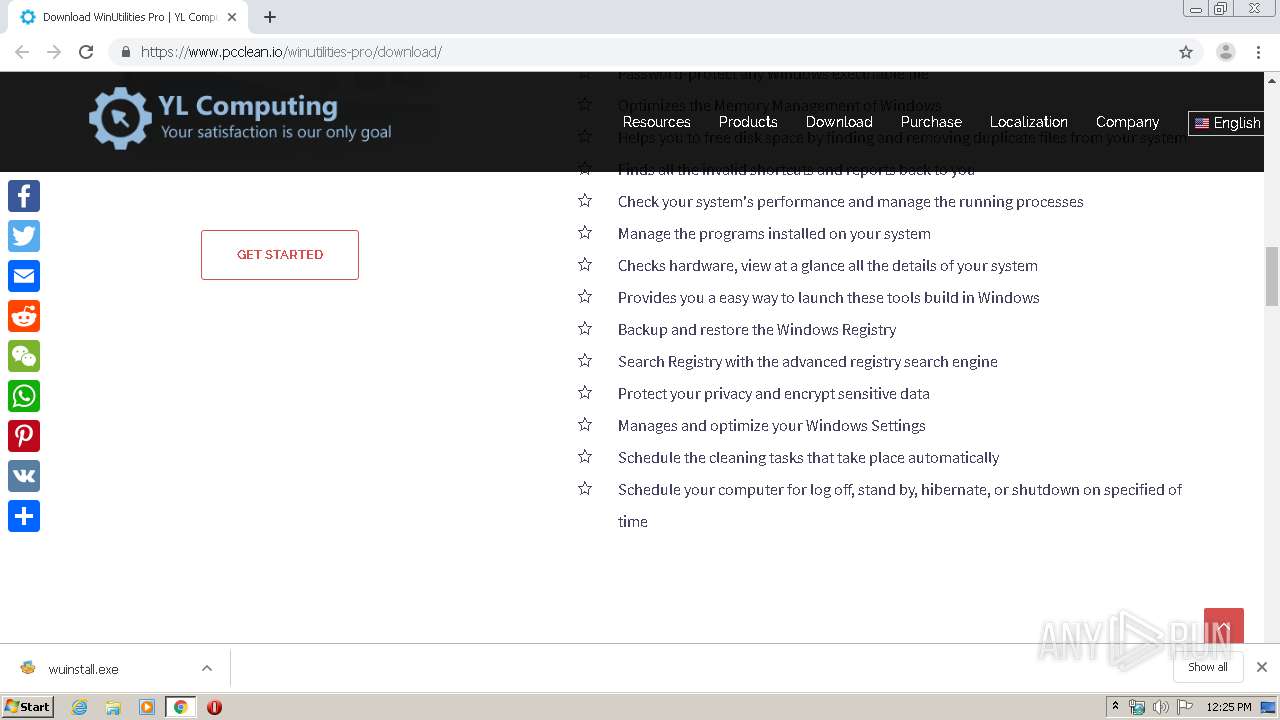Click star beside 'Provides you a easy way' line
The width and height of the screenshot is (1280, 720).
[585, 296]
